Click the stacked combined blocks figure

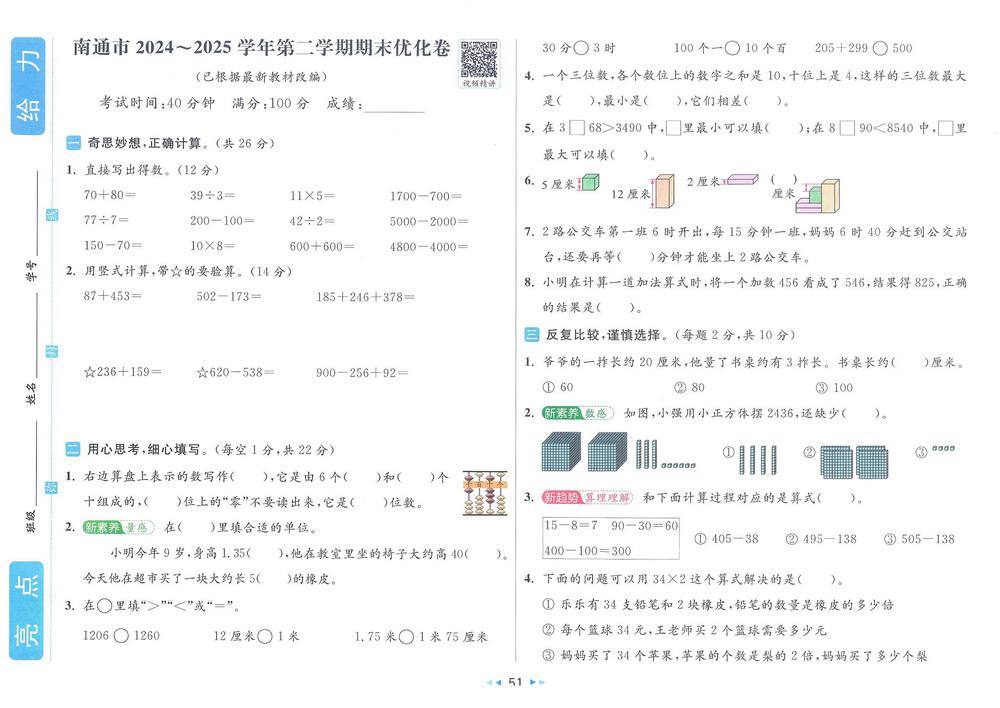tap(818, 197)
